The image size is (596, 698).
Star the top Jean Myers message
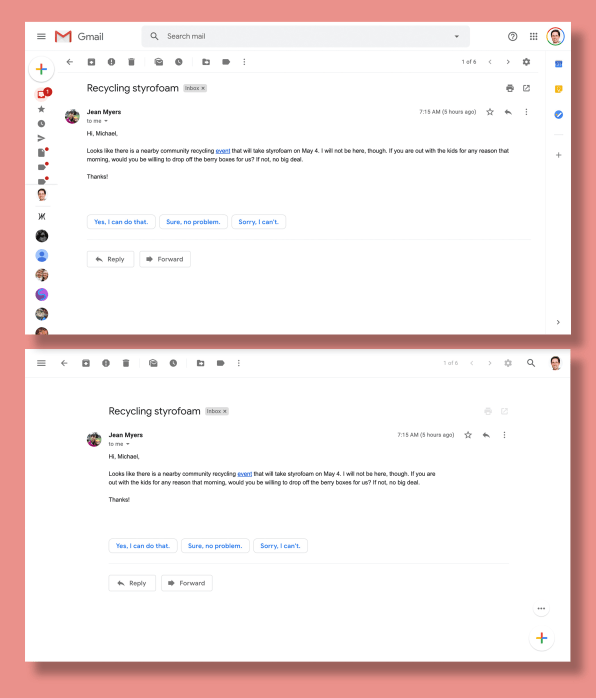click(490, 112)
